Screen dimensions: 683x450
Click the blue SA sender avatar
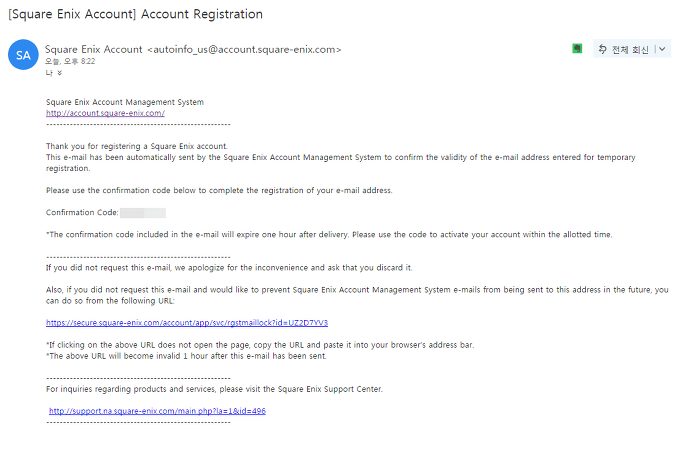tap(23, 55)
